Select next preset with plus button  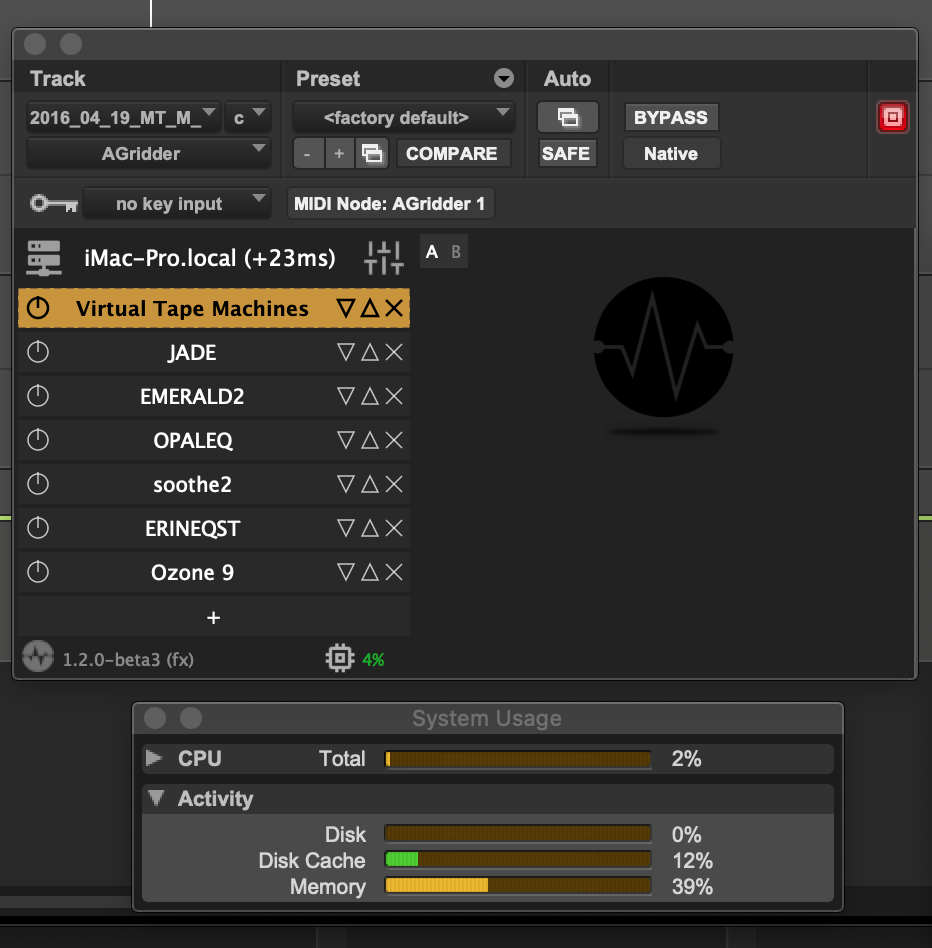click(x=339, y=154)
